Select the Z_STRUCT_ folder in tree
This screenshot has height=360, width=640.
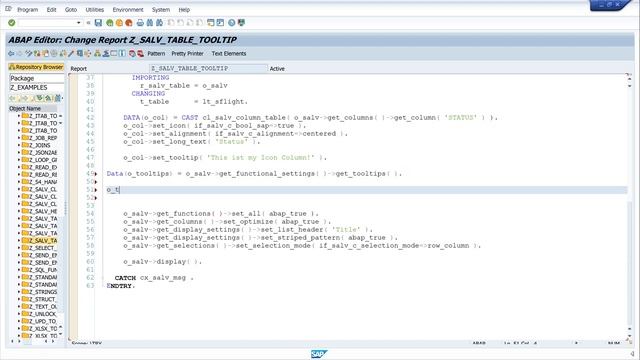[39, 299]
